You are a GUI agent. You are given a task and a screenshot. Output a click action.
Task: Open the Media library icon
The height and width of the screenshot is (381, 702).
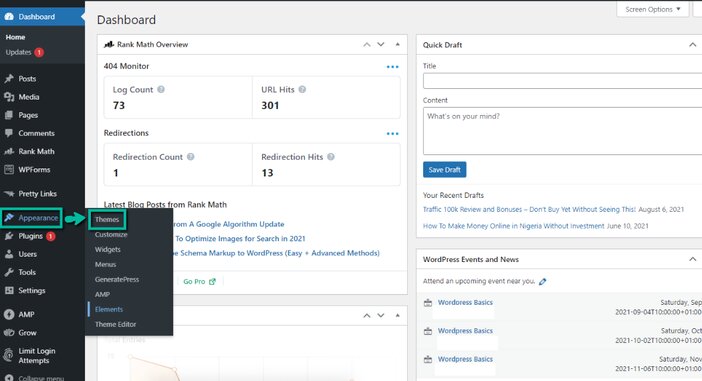click(x=9, y=97)
